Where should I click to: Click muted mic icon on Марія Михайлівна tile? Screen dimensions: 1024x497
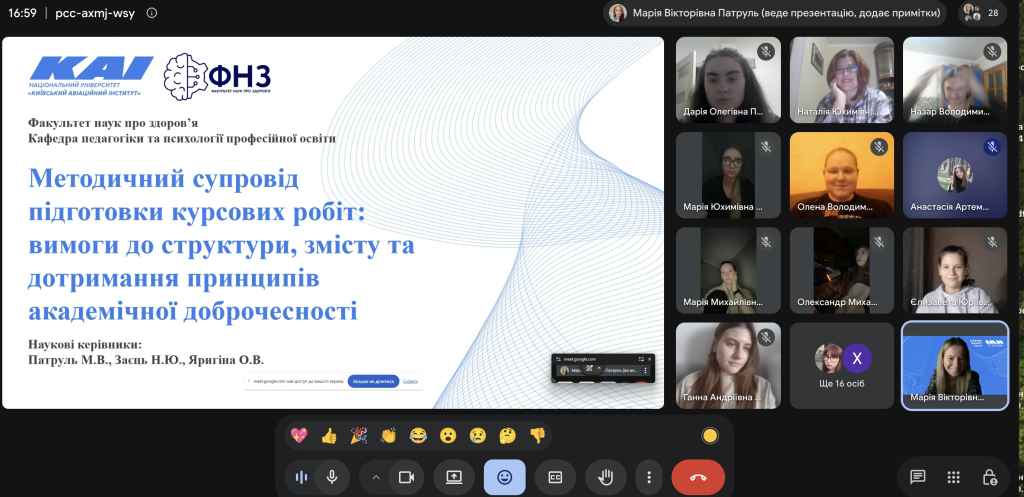coord(765,242)
